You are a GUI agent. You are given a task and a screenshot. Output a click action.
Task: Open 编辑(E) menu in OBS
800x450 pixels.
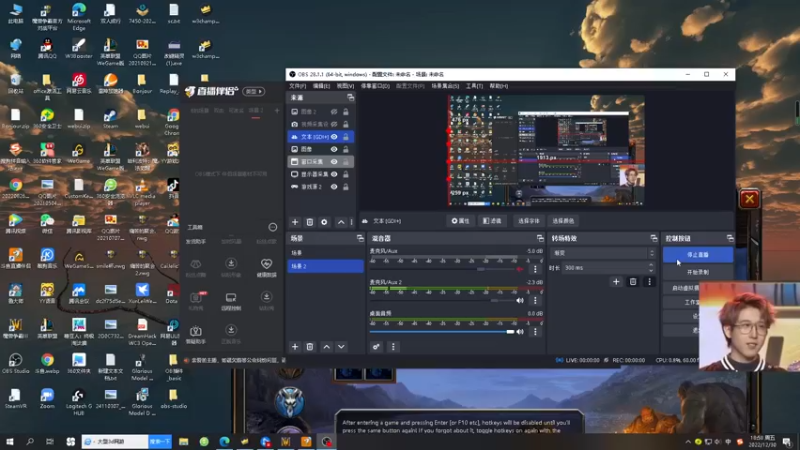click(x=321, y=86)
